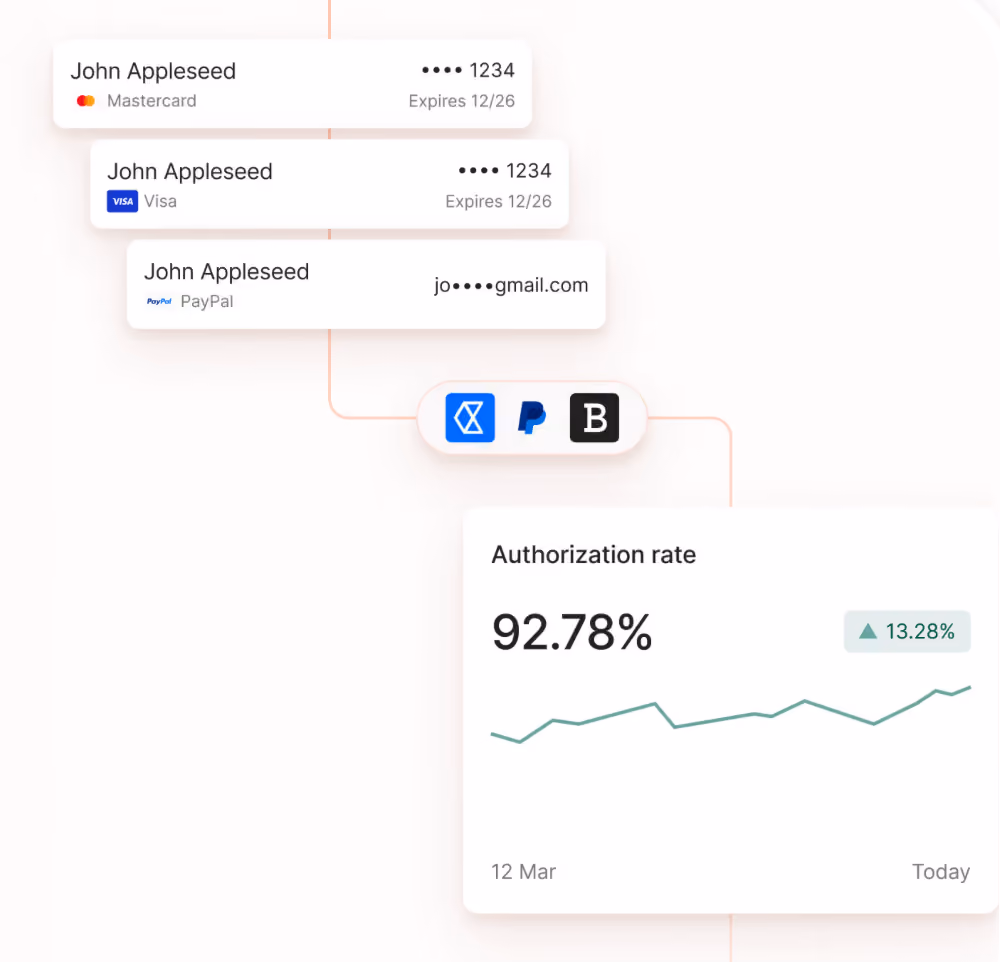Click the small PayPal logo in card

pyautogui.click(x=159, y=301)
